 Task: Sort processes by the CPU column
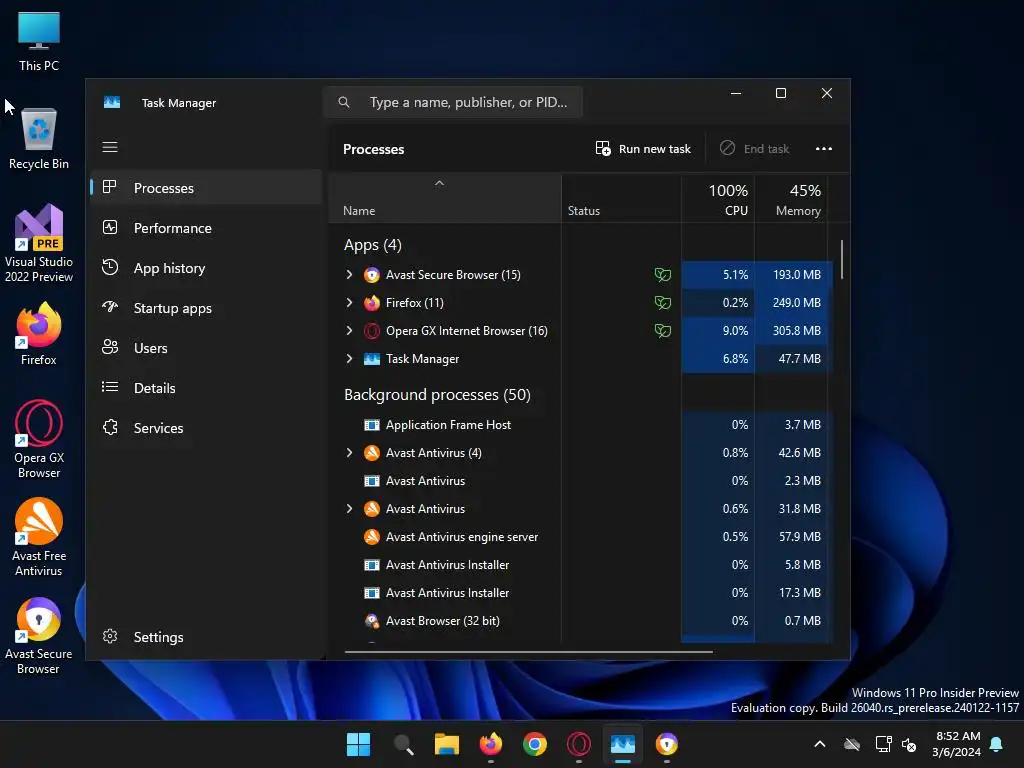tap(718, 200)
